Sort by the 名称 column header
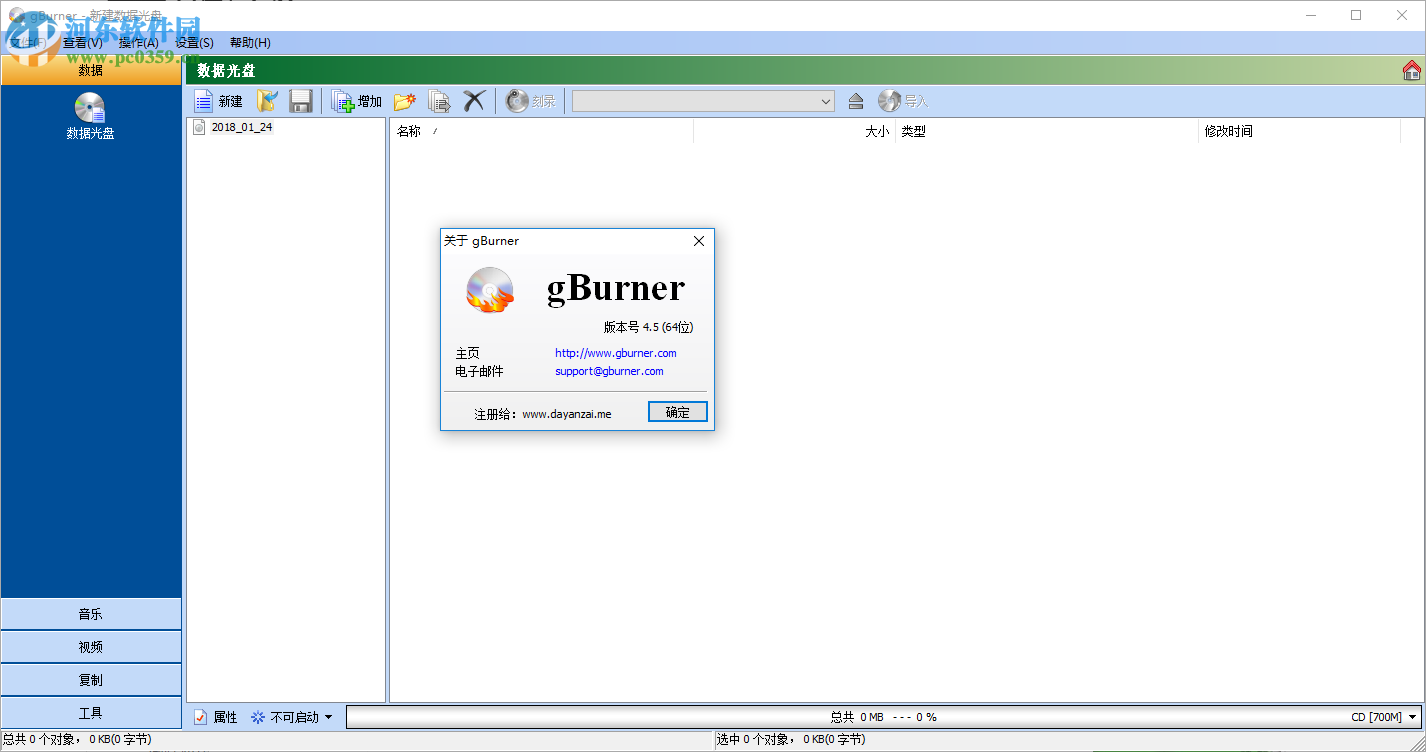 541,131
